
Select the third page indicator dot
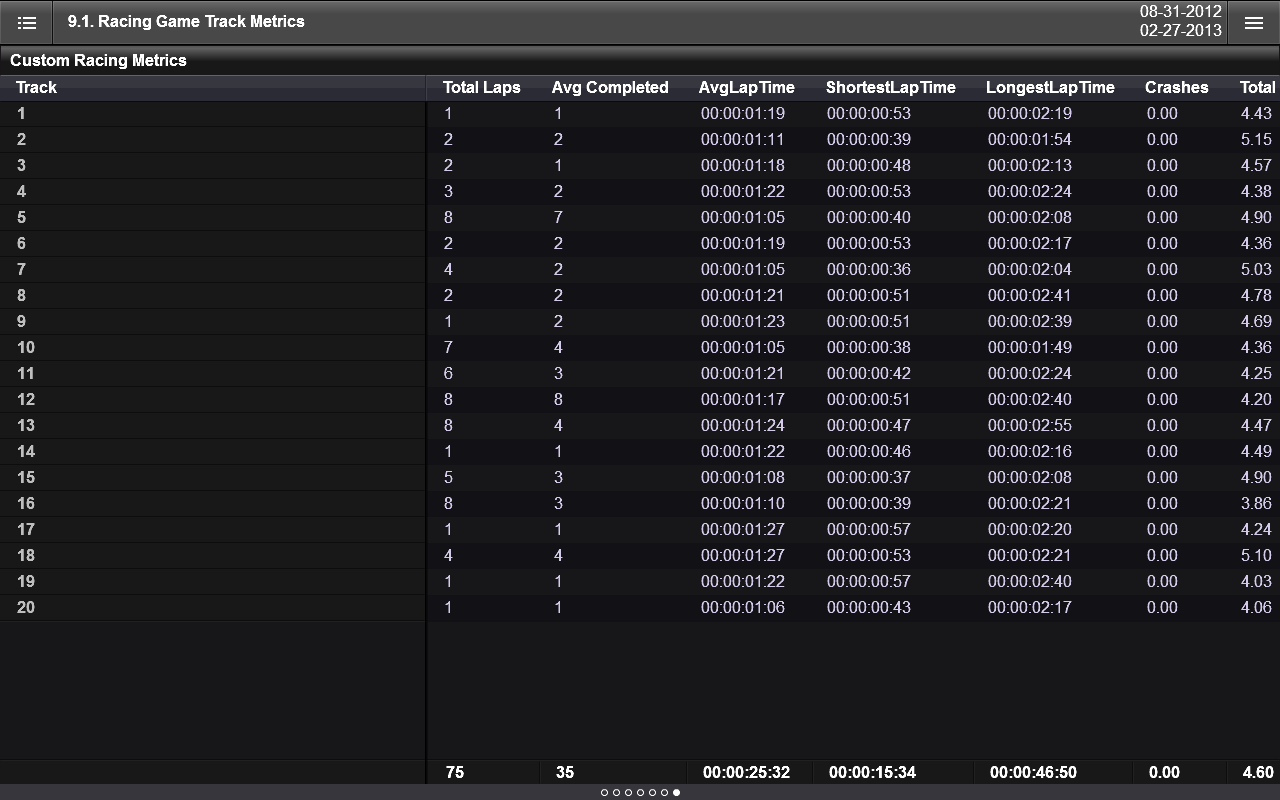(628, 792)
